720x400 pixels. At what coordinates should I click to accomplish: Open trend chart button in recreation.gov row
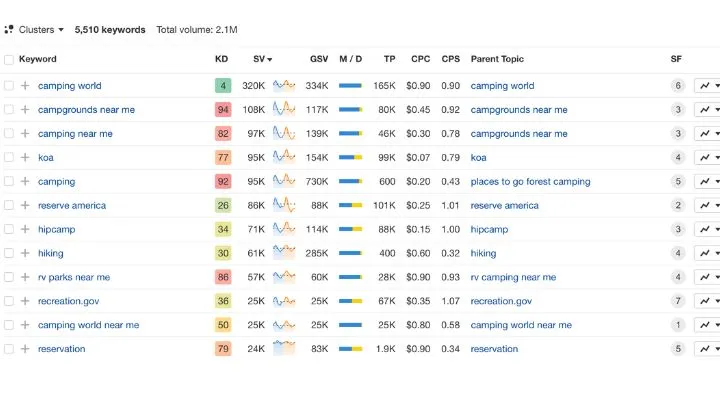click(704, 301)
